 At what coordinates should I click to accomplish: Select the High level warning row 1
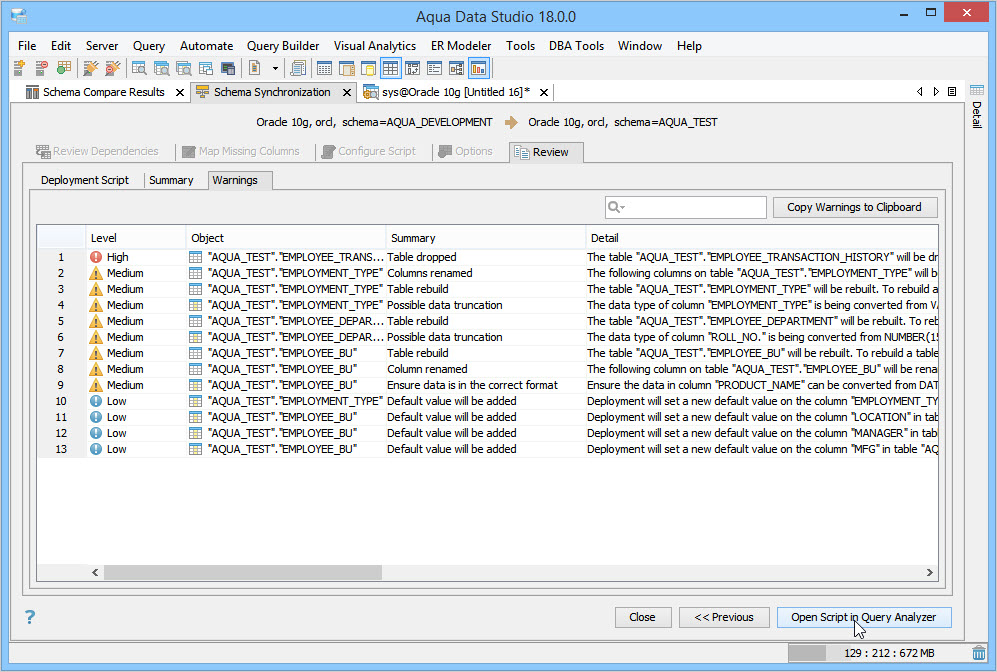pos(488,257)
